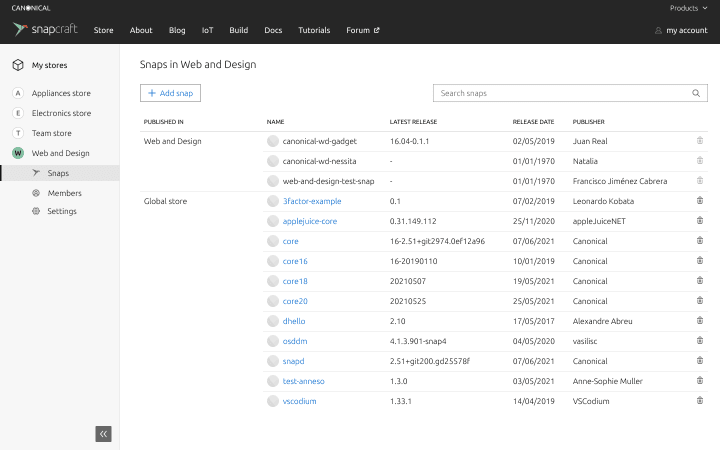Remove osddm using its trash icon

pos(700,340)
